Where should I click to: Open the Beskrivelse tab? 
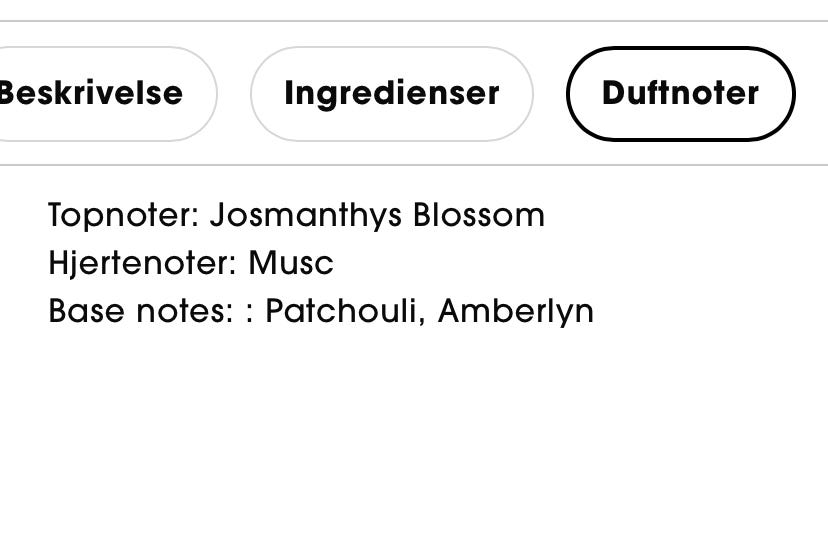tap(95, 94)
